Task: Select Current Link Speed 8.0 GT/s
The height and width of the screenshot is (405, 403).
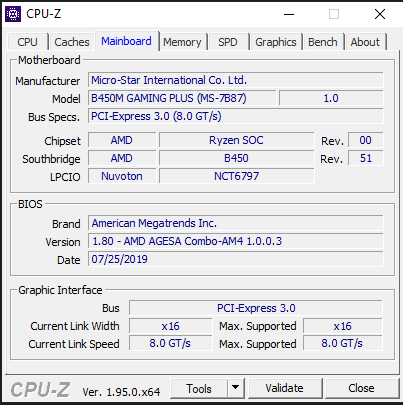Action: [171, 343]
